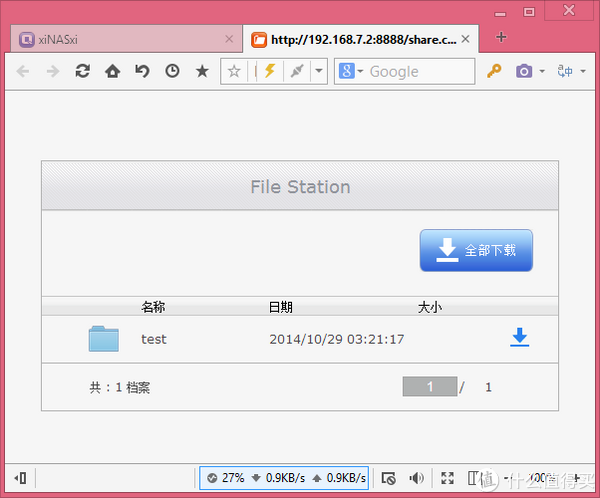Close the xiNASxi tab

click(x=229, y=39)
